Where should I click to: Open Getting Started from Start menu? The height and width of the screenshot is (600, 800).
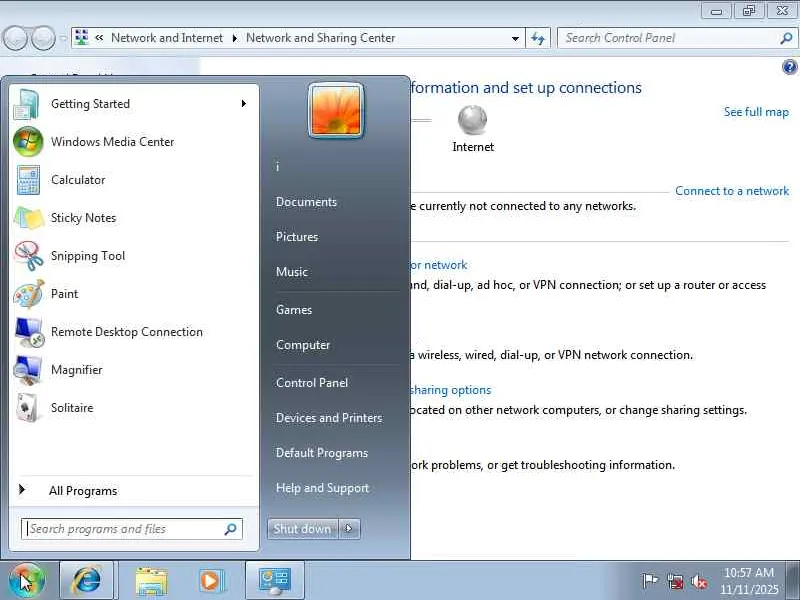pyautogui.click(x=134, y=104)
